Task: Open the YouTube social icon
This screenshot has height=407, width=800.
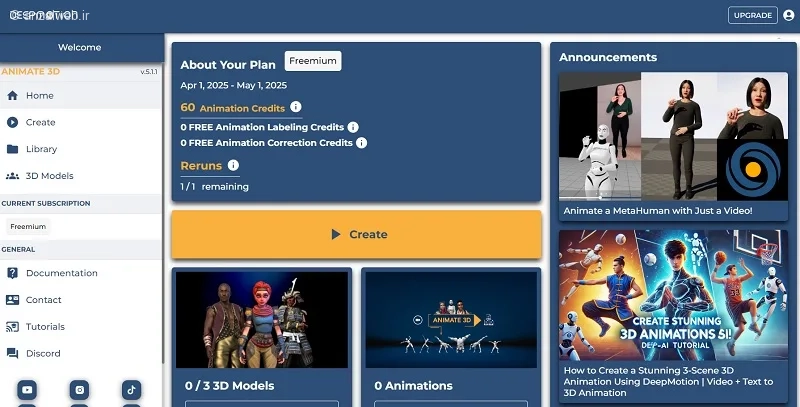Action: (27, 390)
